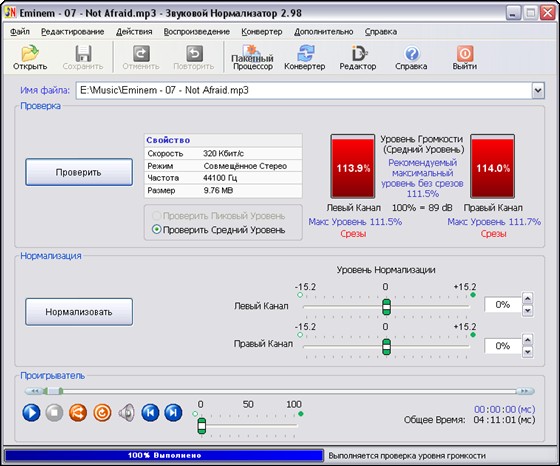Image resolution: width=560 pixels, height=466 pixels.
Task: Open the Редактирование menu
Action: [x=72, y=32]
